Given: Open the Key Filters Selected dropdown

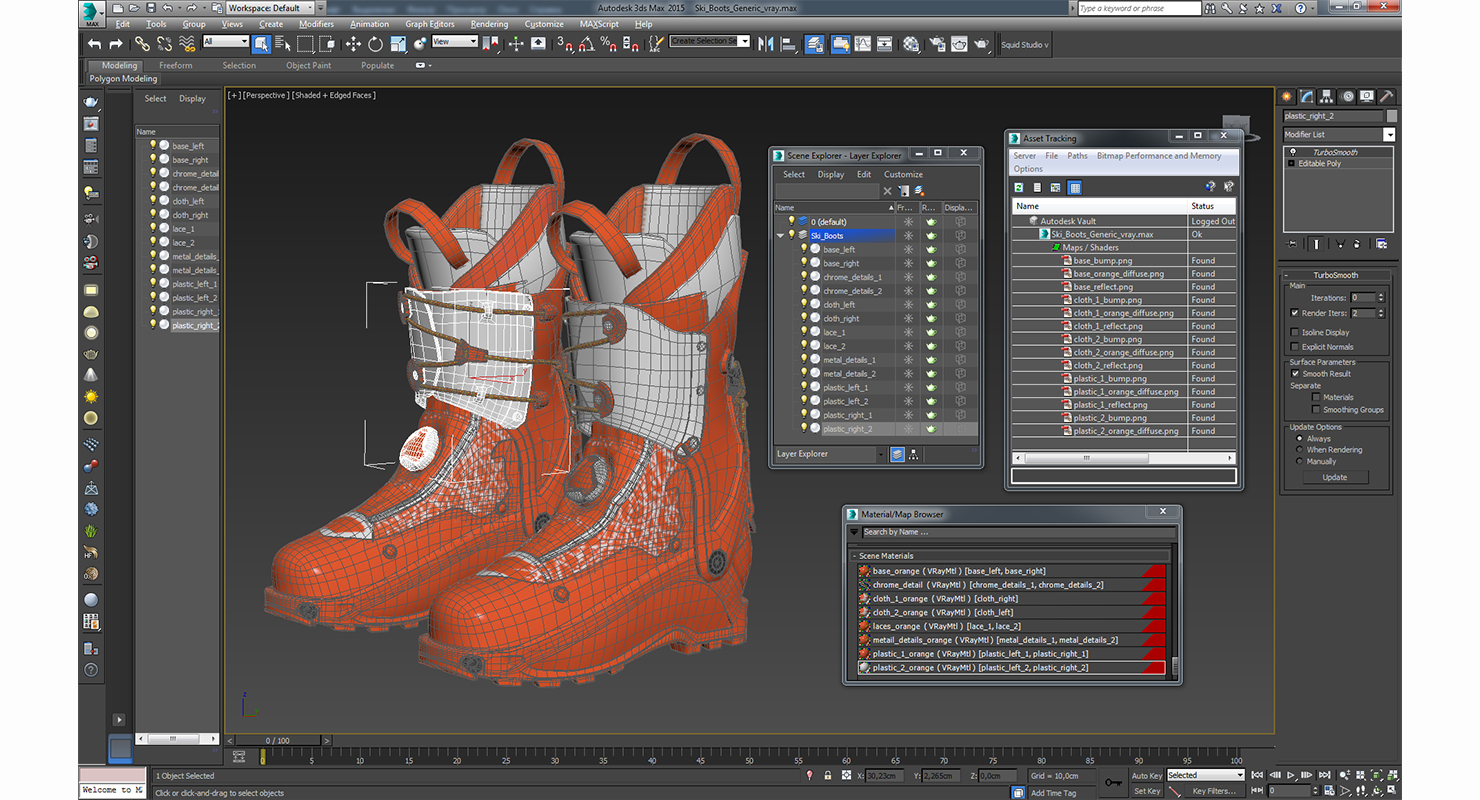Looking at the screenshot, I should [1205, 775].
